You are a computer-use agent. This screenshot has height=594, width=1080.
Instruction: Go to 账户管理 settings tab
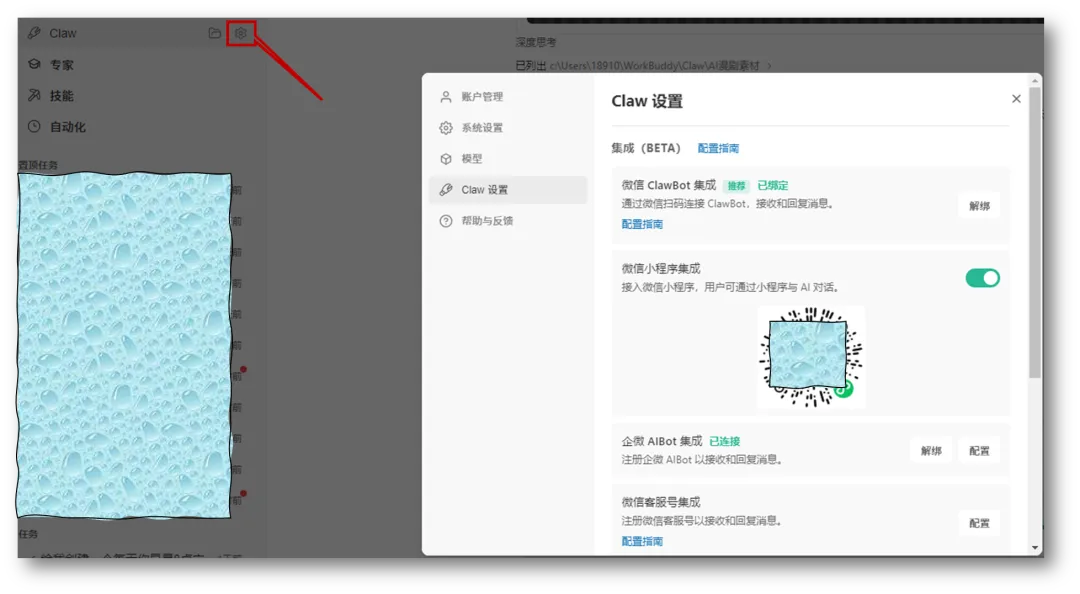pos(508,97)
